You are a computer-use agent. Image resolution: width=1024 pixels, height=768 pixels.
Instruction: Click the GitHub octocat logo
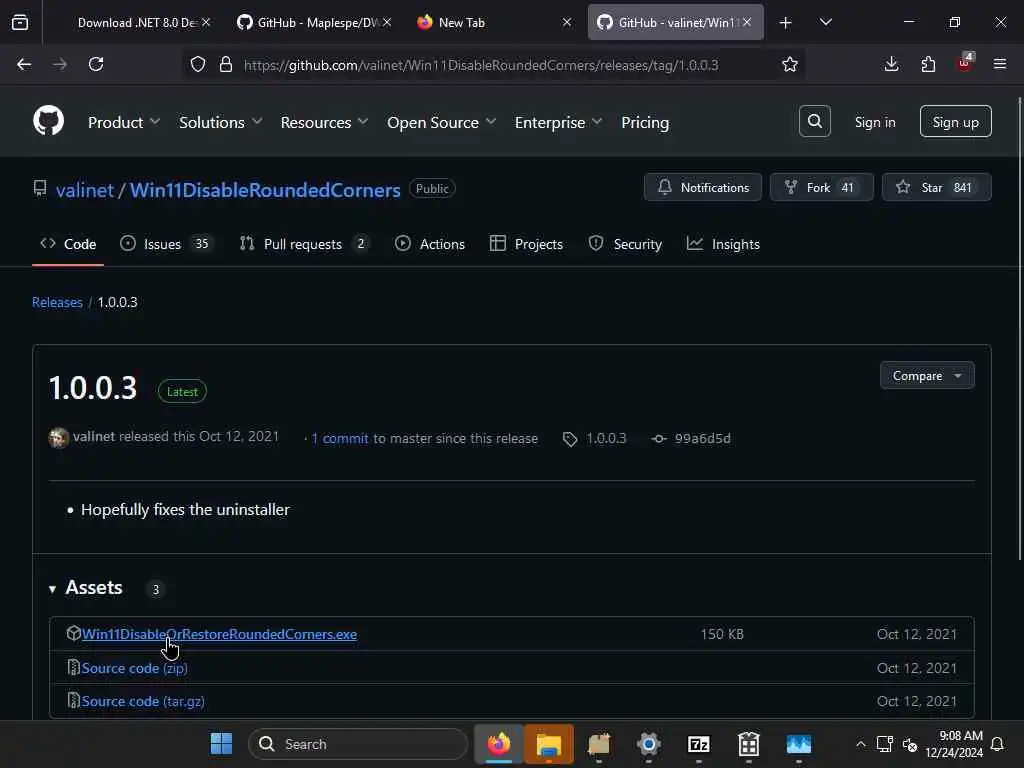coord(48,121)
